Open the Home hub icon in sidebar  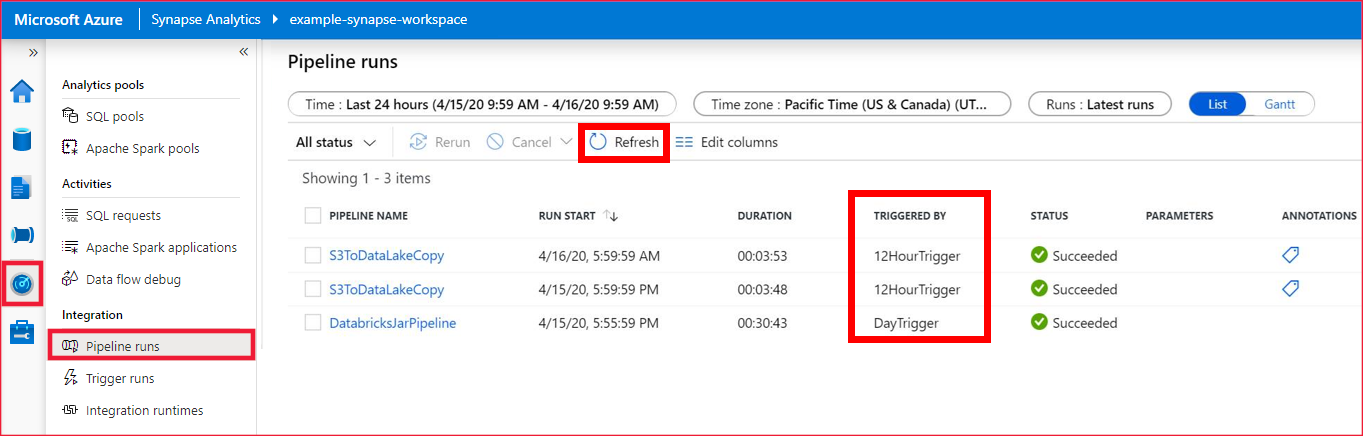[x=22, y=91]
